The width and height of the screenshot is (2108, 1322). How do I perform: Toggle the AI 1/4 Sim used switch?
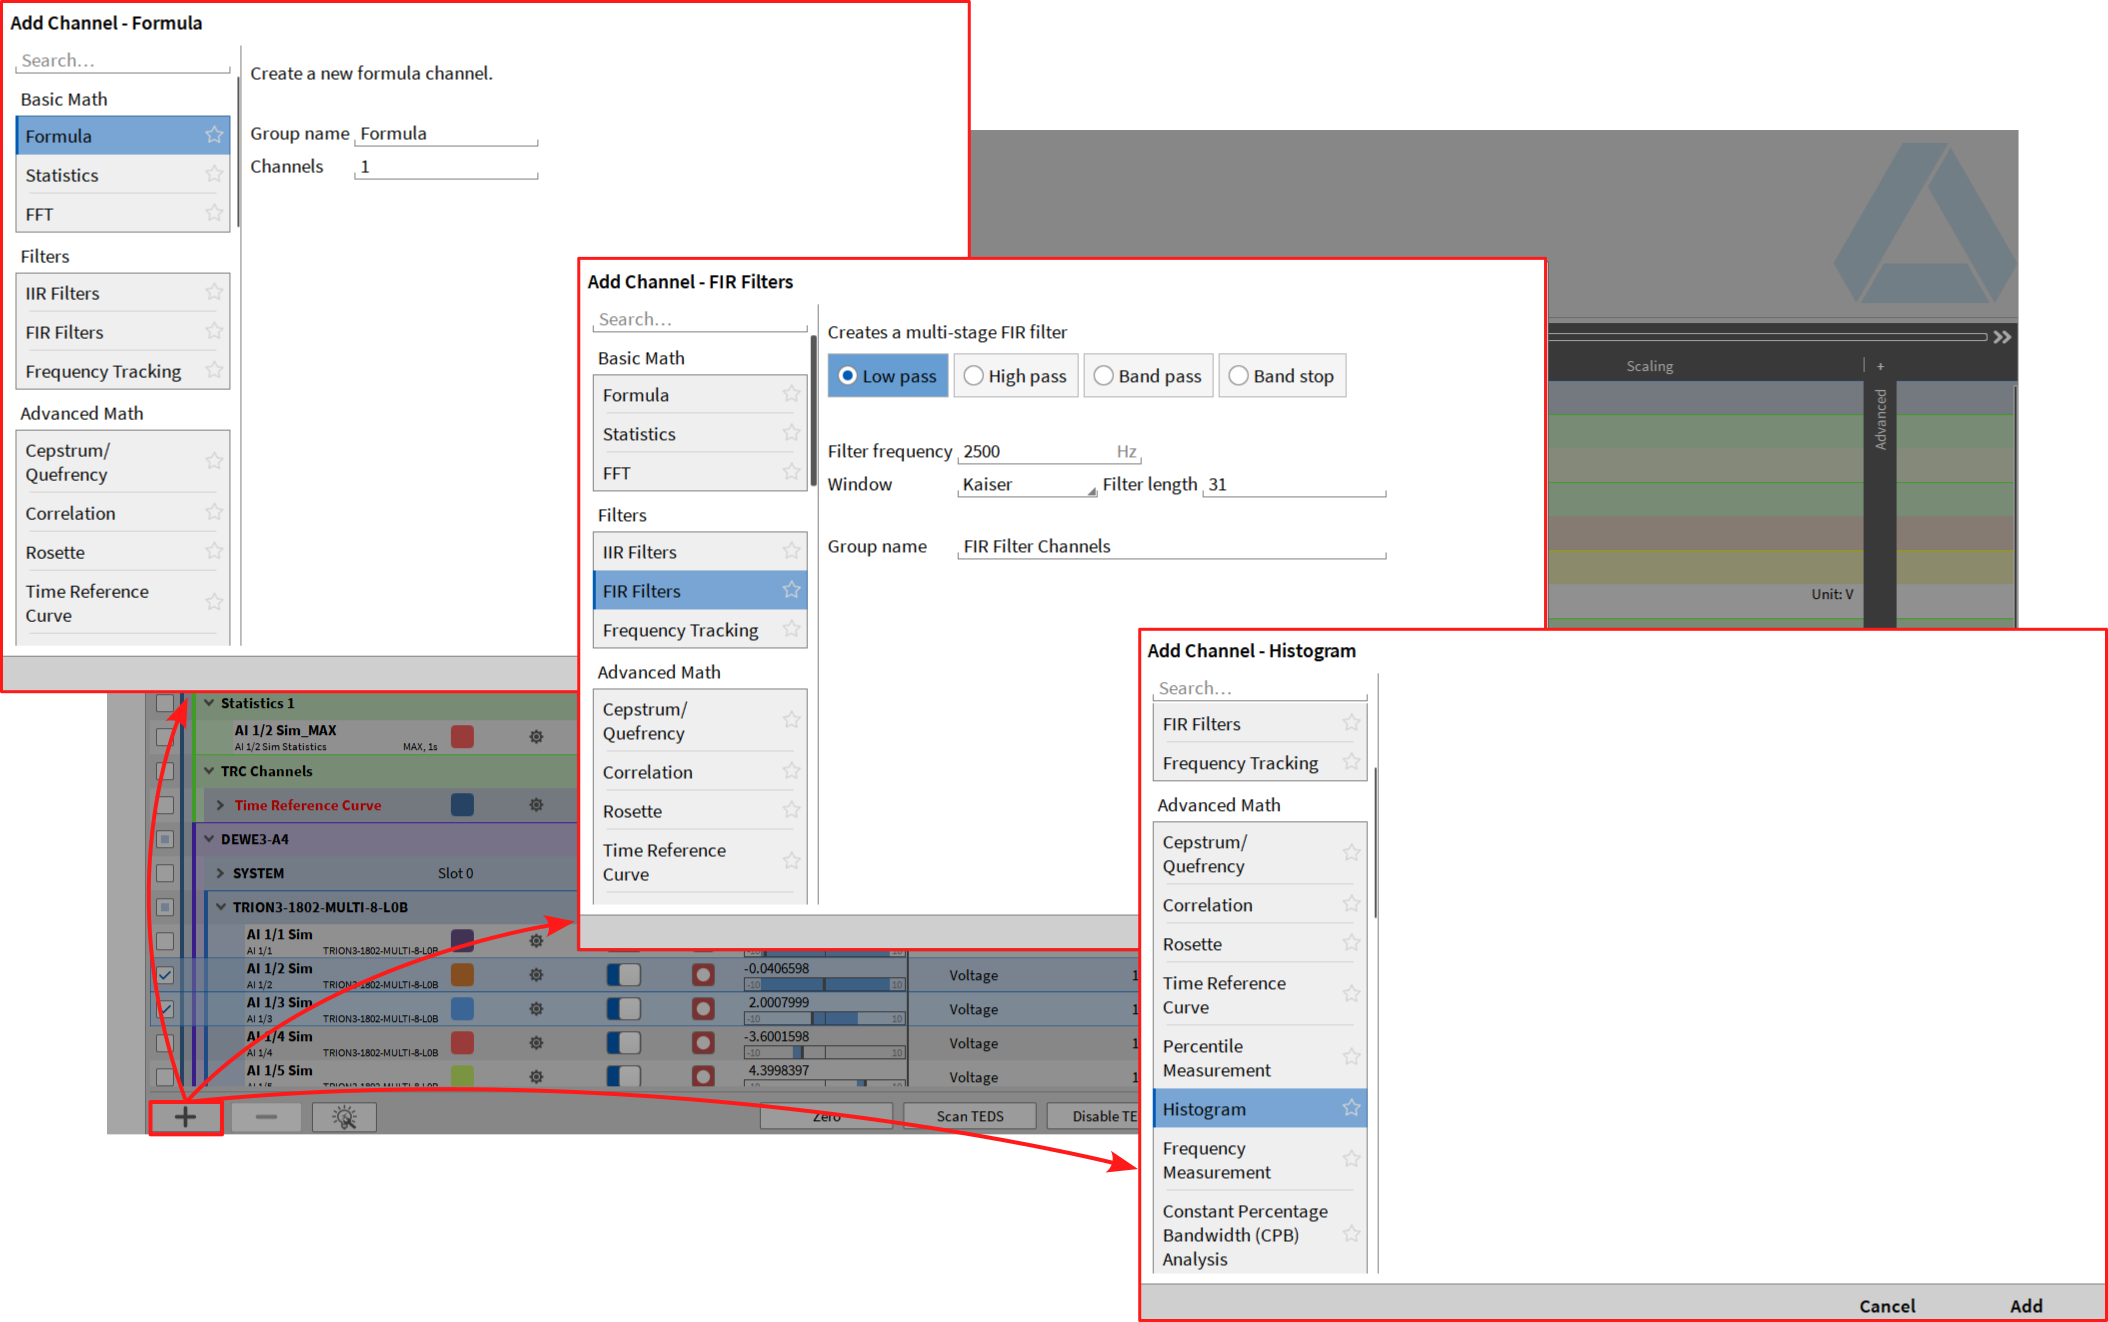pyautogui.click(x=623, y=1043)
